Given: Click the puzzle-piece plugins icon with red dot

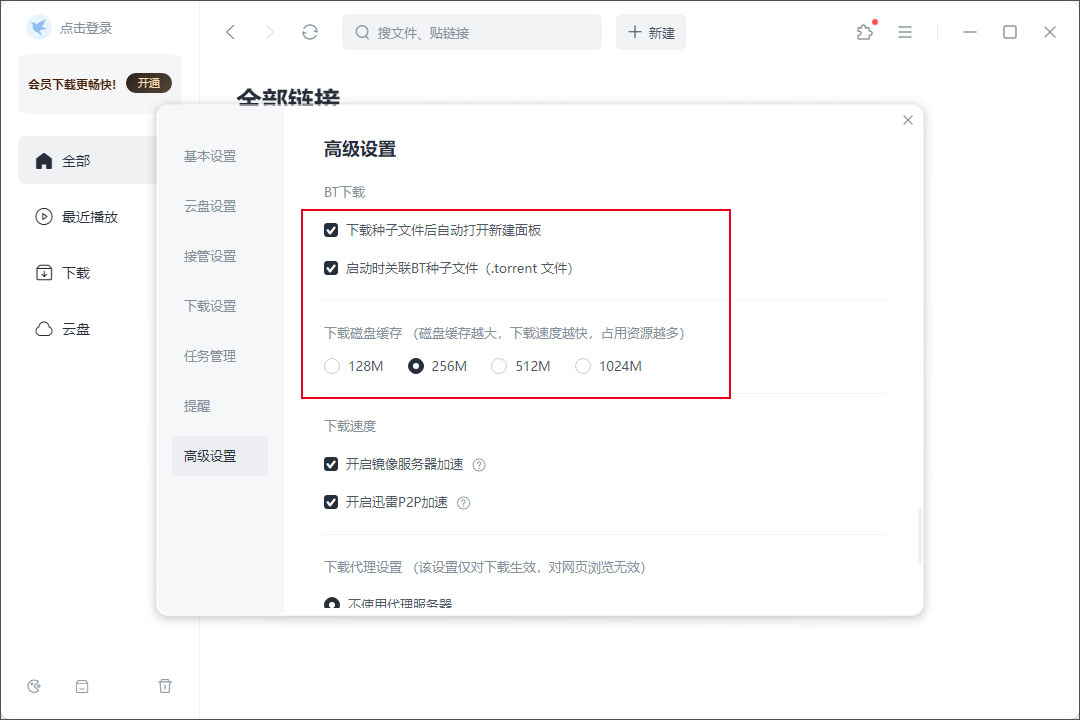Looking at the screenshot, I should click(864, 32).
